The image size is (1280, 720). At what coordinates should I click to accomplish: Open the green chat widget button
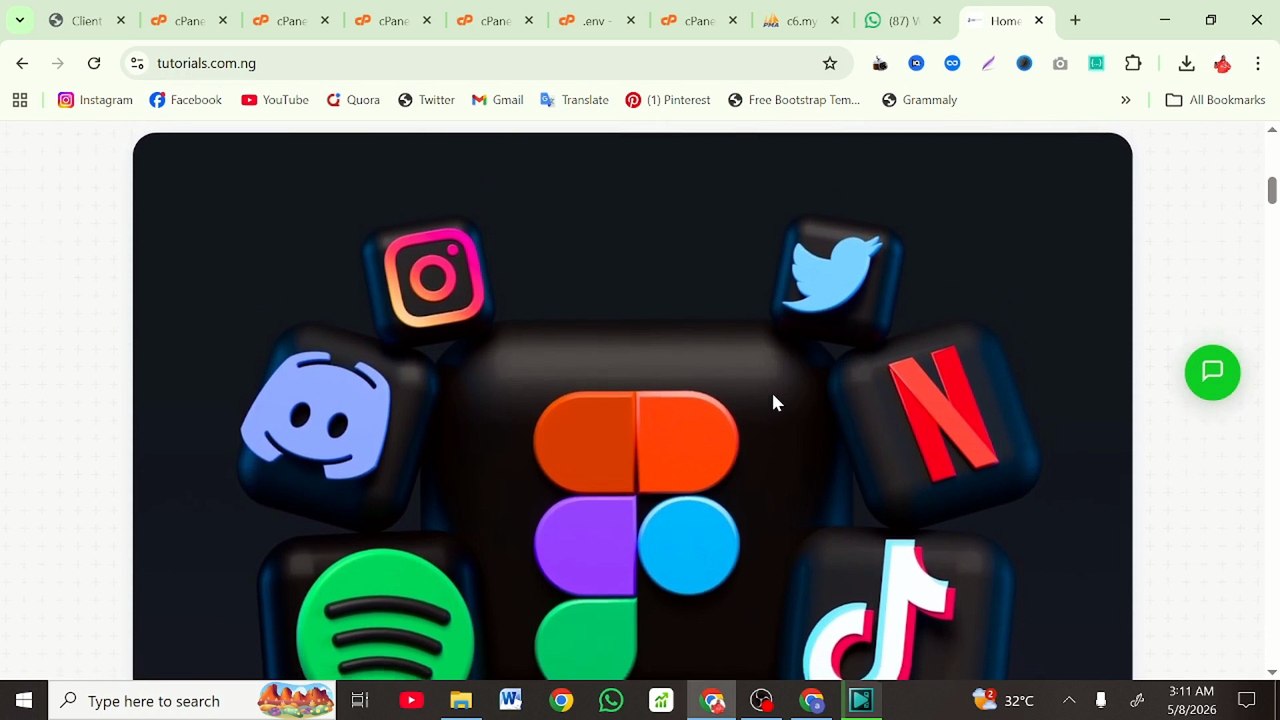[x=1212, y=372]
